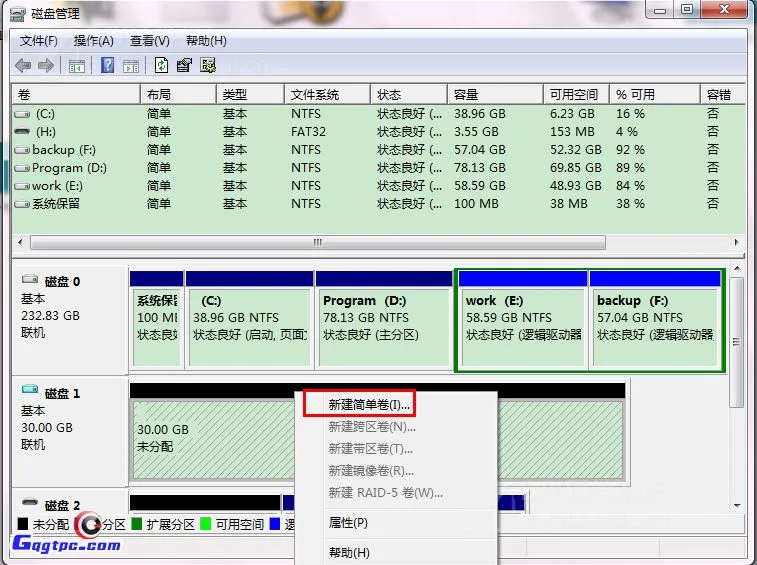The height and width of the screenshot is (565, 757).
Task: Click the Forward arrow toolbar icon
Action: [46, 65]
